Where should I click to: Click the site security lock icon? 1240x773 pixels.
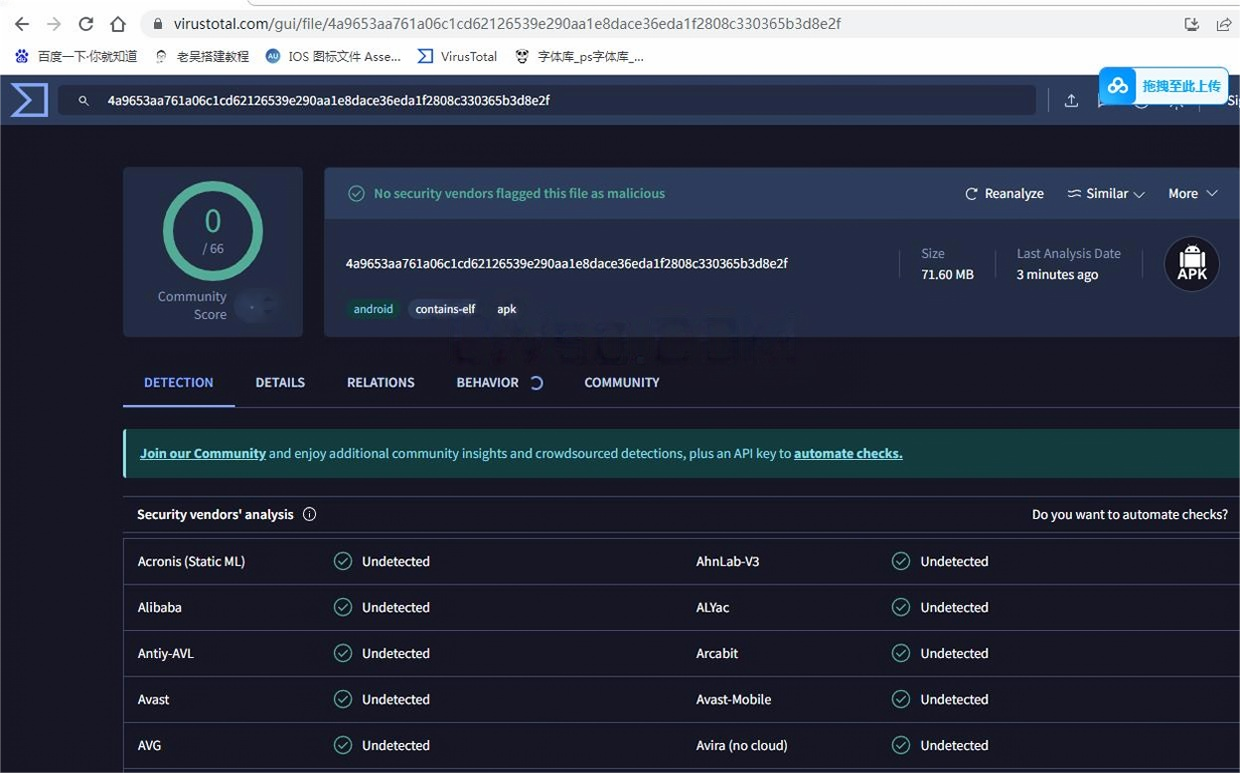tap(157, 24)
